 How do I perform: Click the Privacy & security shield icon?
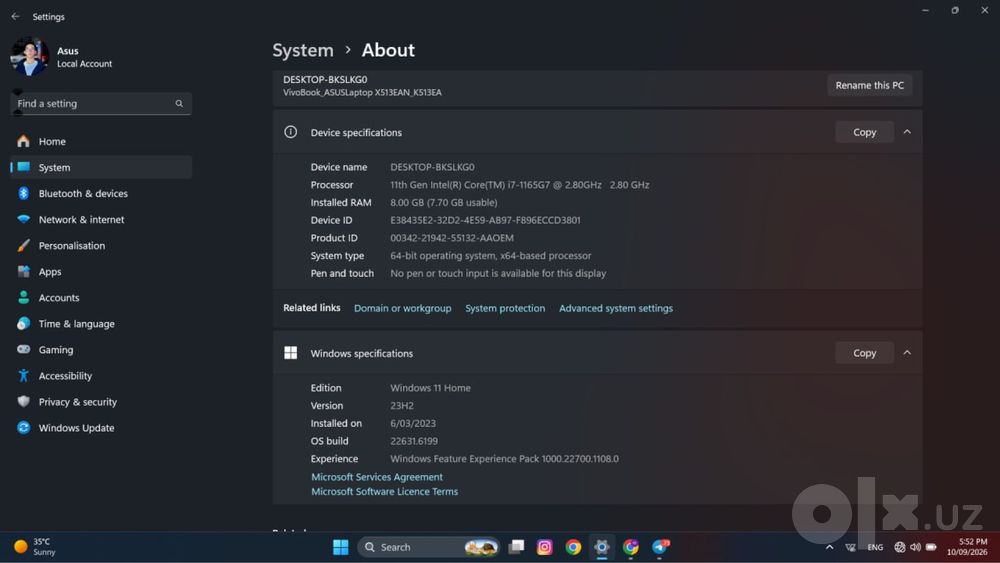point(24,402)
